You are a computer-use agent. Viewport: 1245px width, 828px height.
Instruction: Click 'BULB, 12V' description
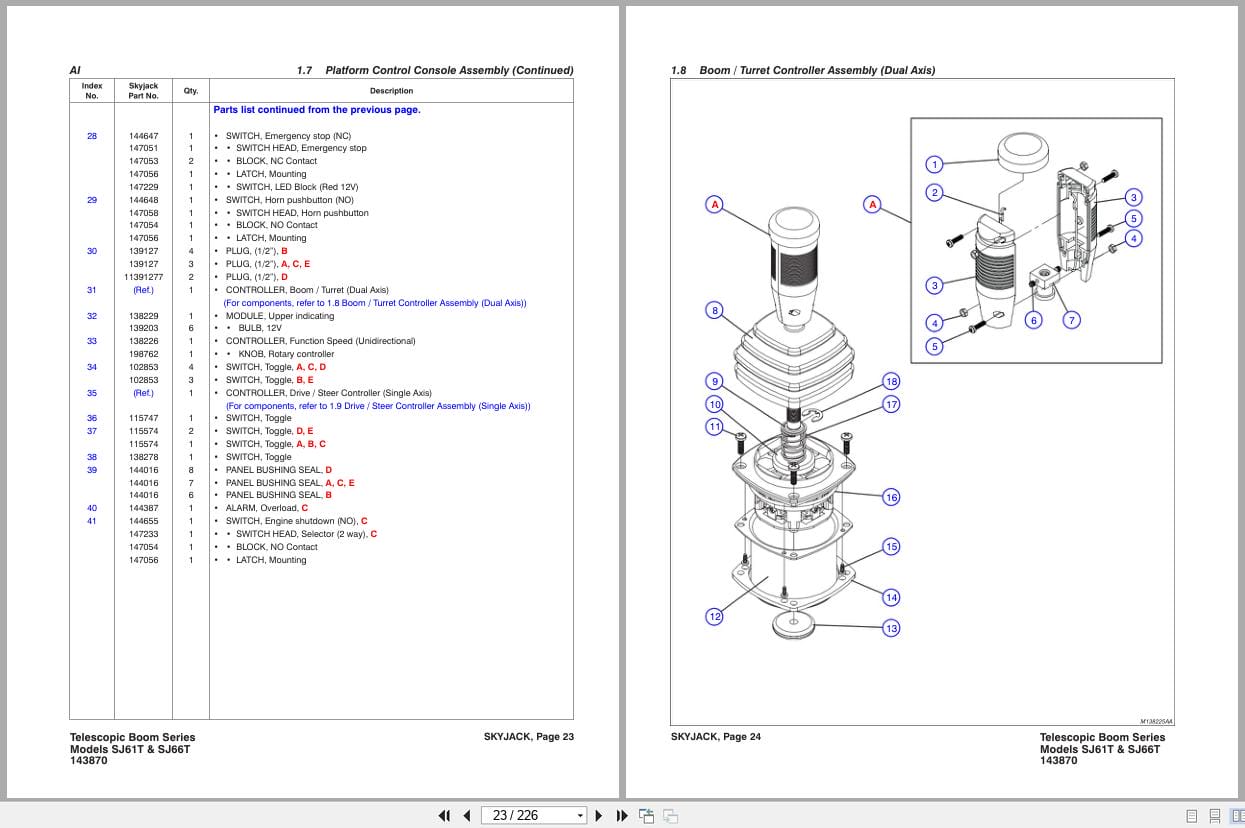click(260, 328)
